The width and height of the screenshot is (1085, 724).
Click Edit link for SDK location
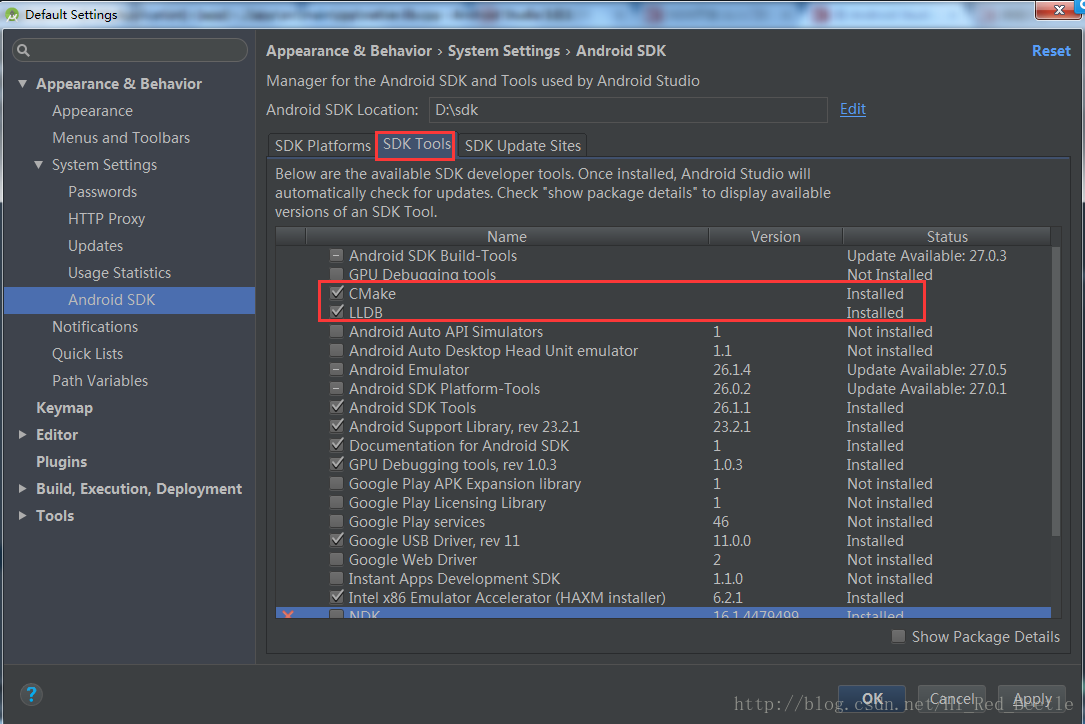[852, 109]
